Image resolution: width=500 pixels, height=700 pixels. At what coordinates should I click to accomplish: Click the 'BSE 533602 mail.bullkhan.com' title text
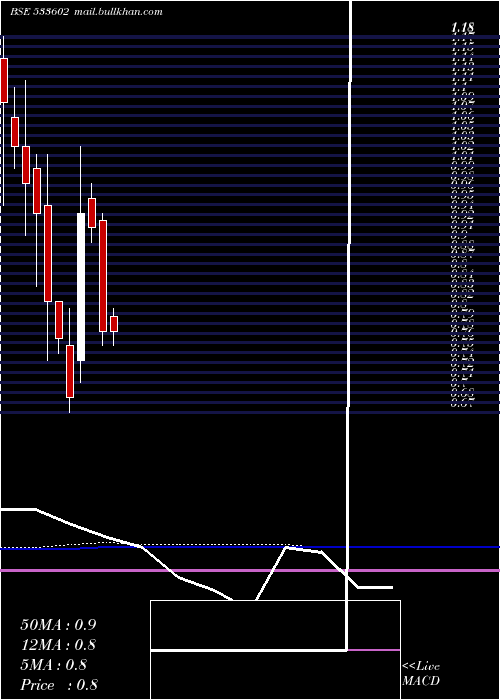[86, 12]
